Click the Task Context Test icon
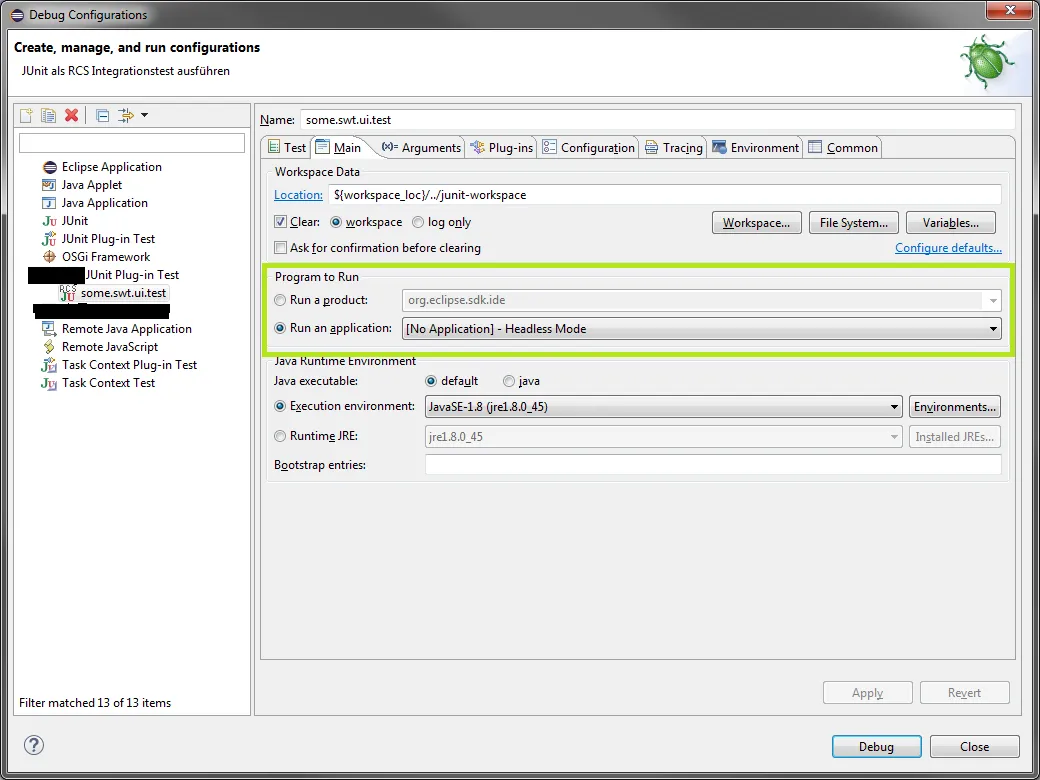Image resolution: width=1040 pixels, height=780 pixels. (49, 383)
